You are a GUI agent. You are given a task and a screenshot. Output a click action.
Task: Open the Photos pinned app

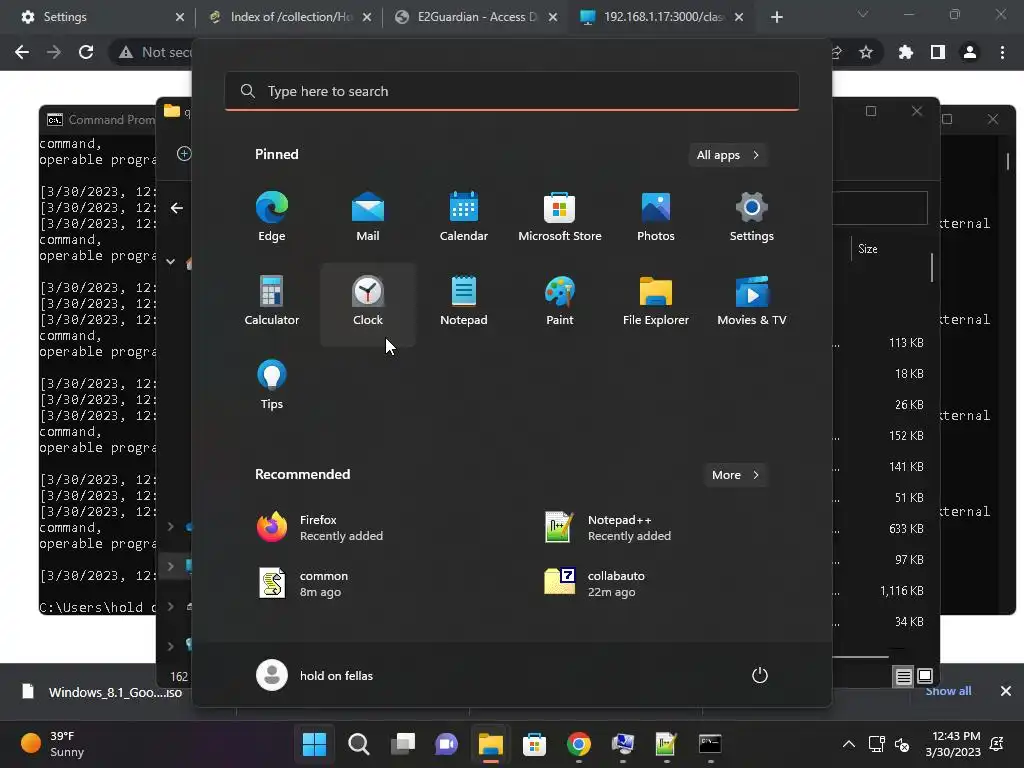click(x=656, y=217)
